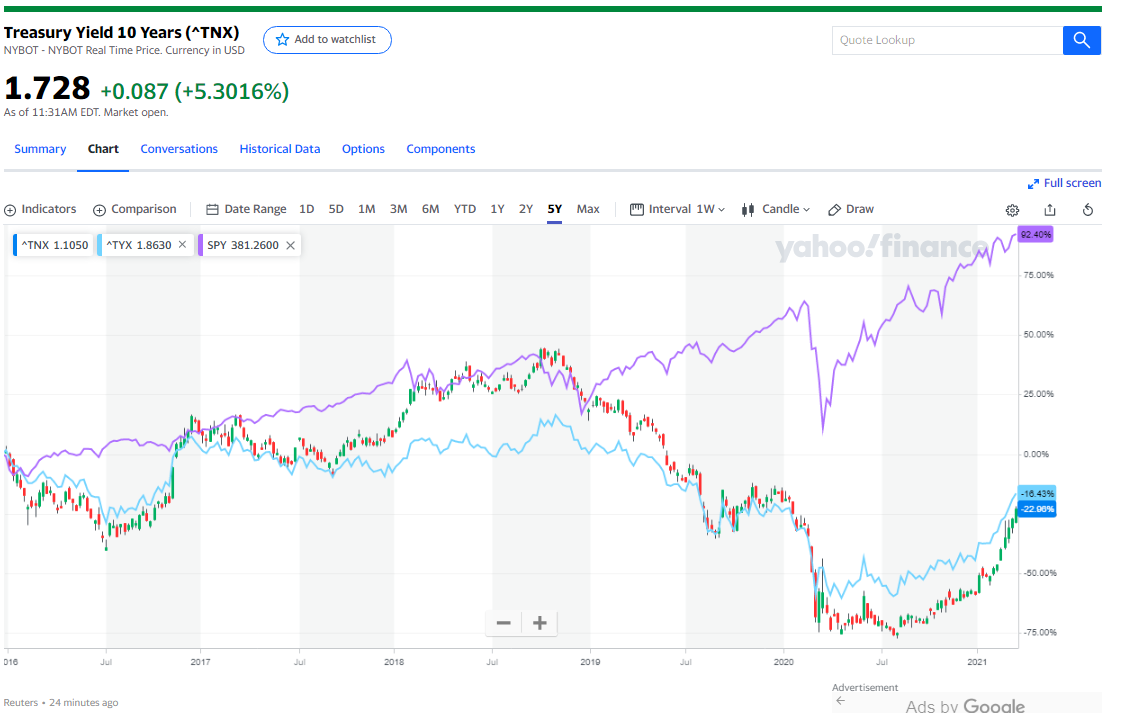This screenshot has width=1124, height=713.
Task: Click the ^TYX 1.8630 legend label
Action: tap(139, 245)
